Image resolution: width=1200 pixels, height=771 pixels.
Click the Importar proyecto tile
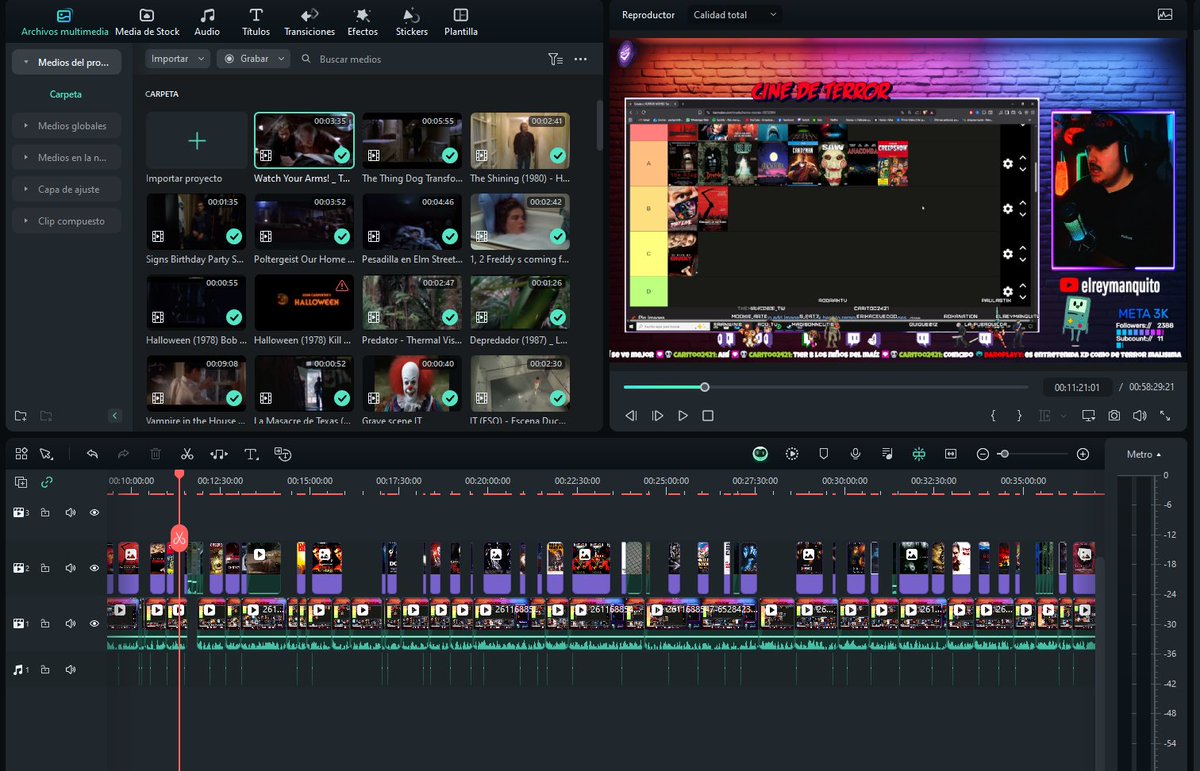[x=197, y=141]
